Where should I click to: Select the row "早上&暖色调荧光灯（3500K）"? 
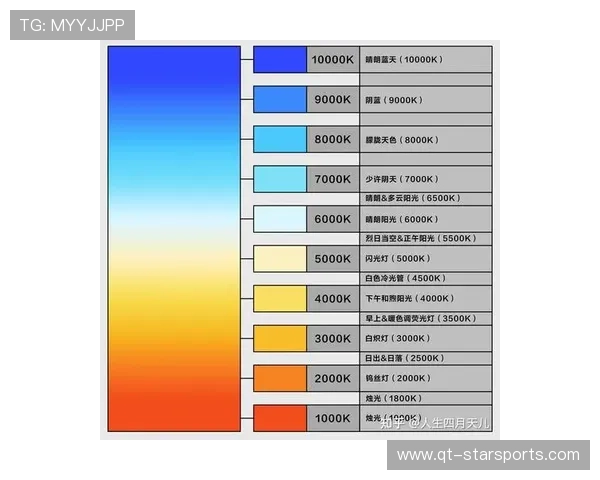click(x=426, y=318)
